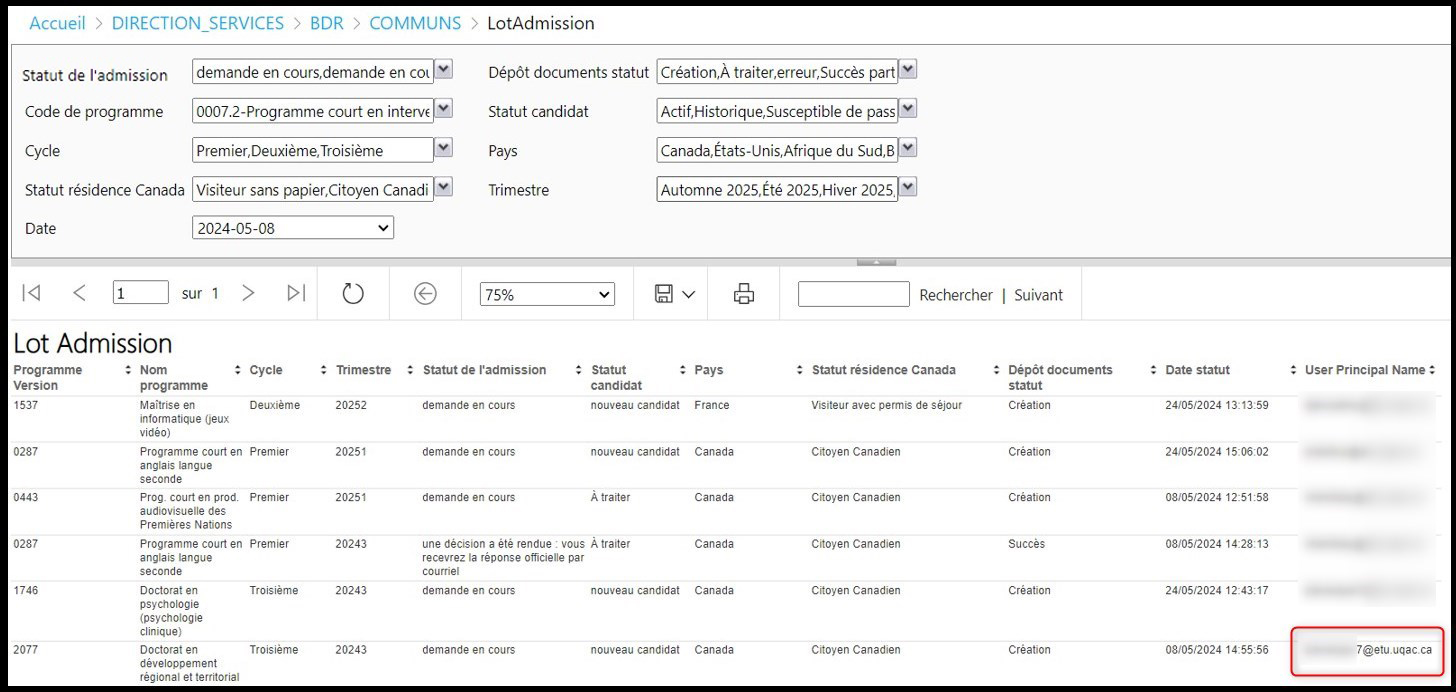1456x692 pixels.
Task: Click the search text field
Action: 853,294
